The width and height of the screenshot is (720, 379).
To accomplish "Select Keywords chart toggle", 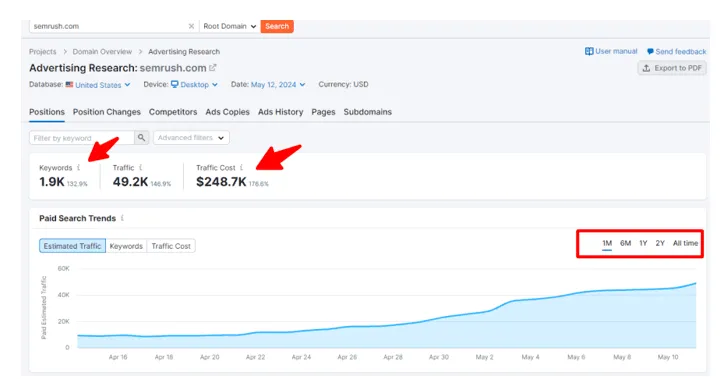I will tap(126, 246).
